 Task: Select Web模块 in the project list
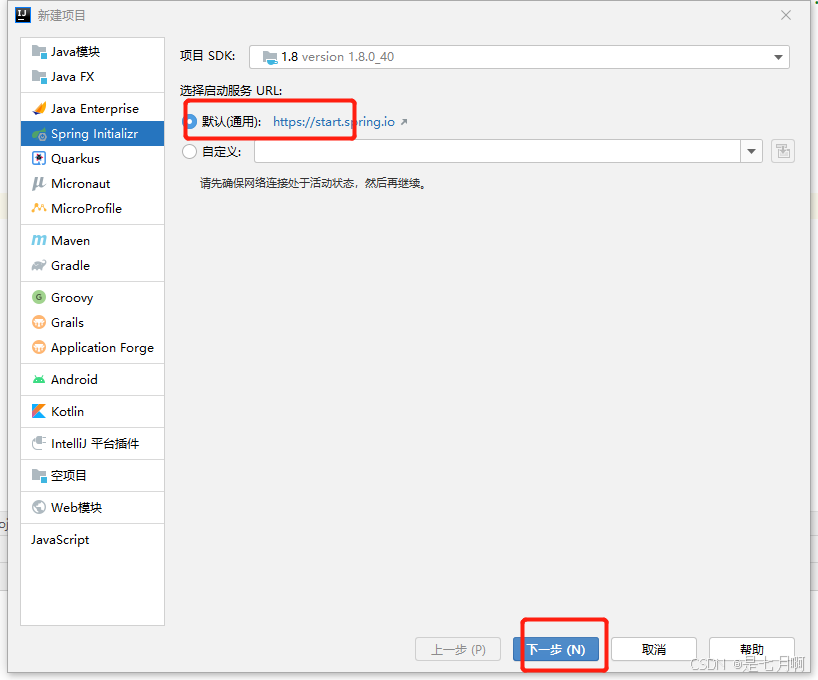[92, 507]
